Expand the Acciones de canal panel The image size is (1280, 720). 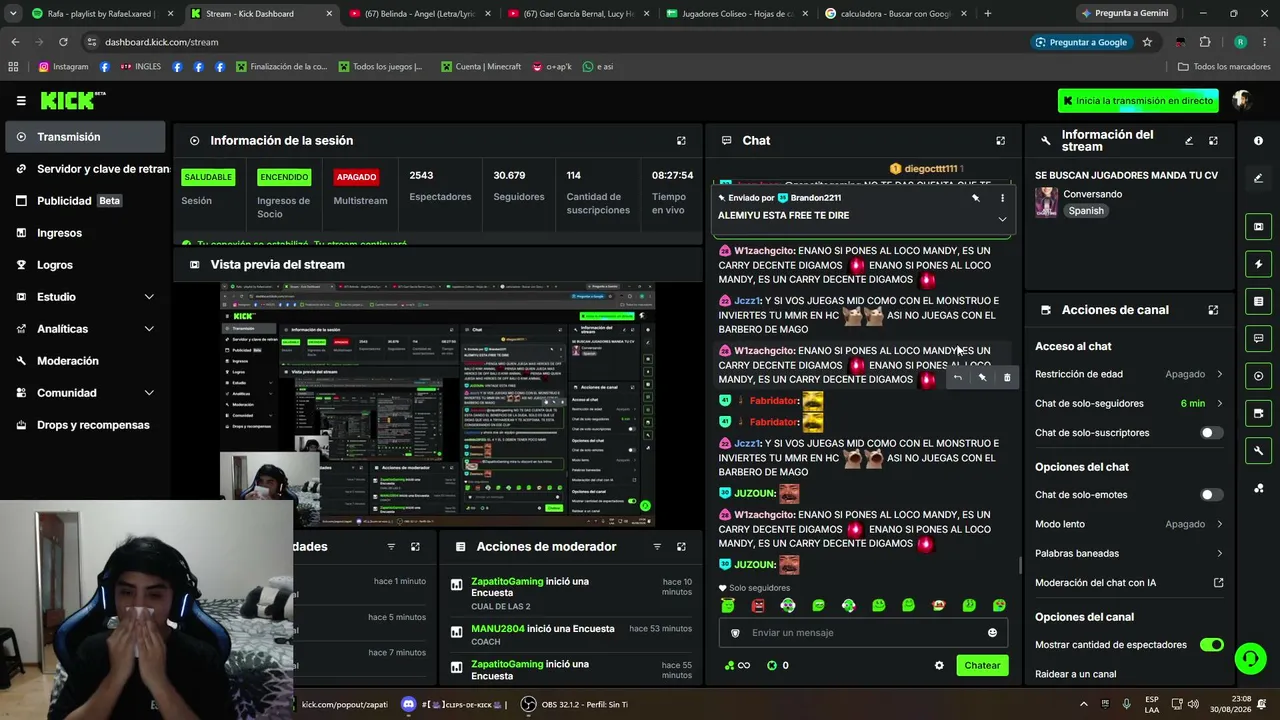[1213, 310]
